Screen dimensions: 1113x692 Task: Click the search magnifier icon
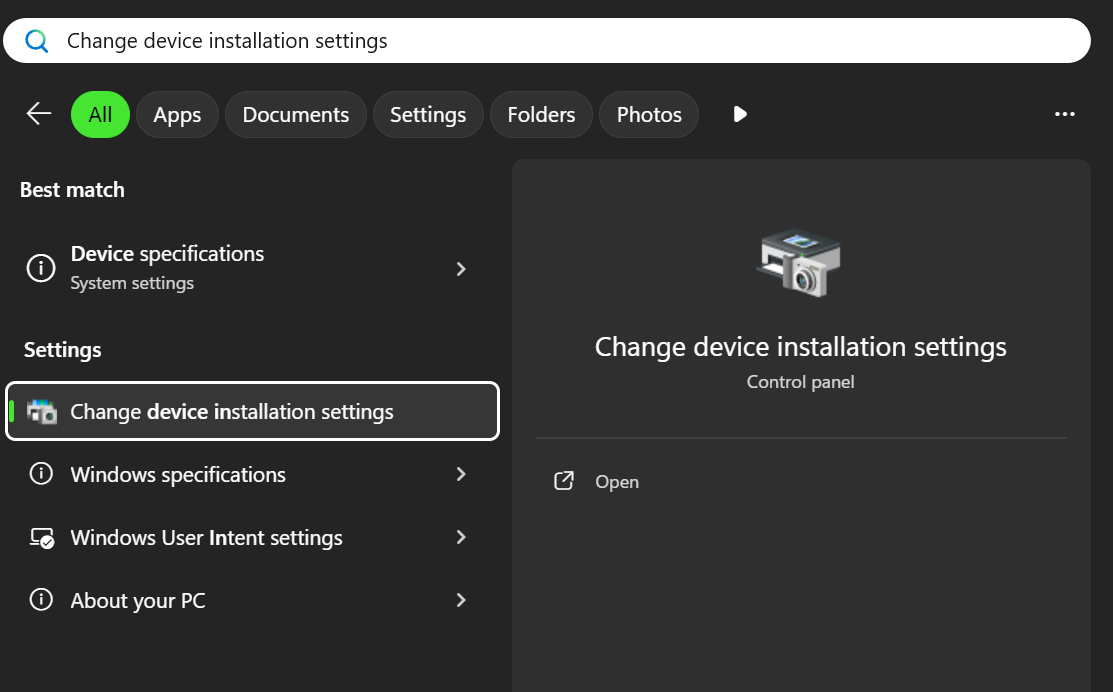[36, 41]
